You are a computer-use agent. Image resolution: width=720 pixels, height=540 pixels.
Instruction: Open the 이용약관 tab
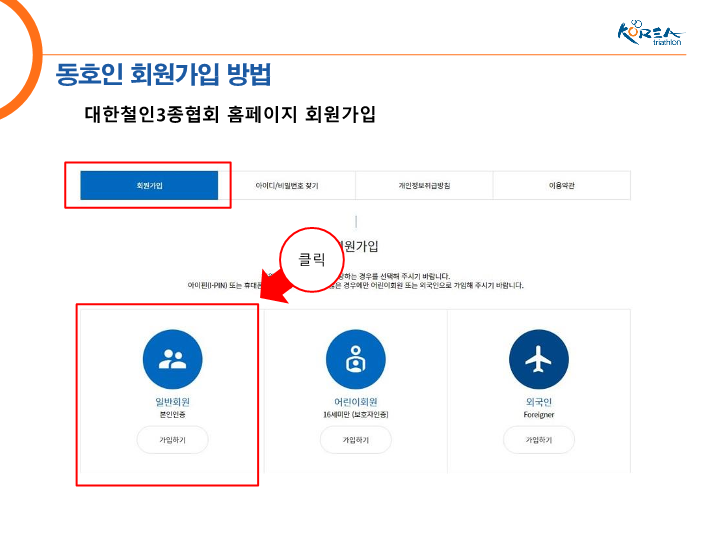pos(562,186)
